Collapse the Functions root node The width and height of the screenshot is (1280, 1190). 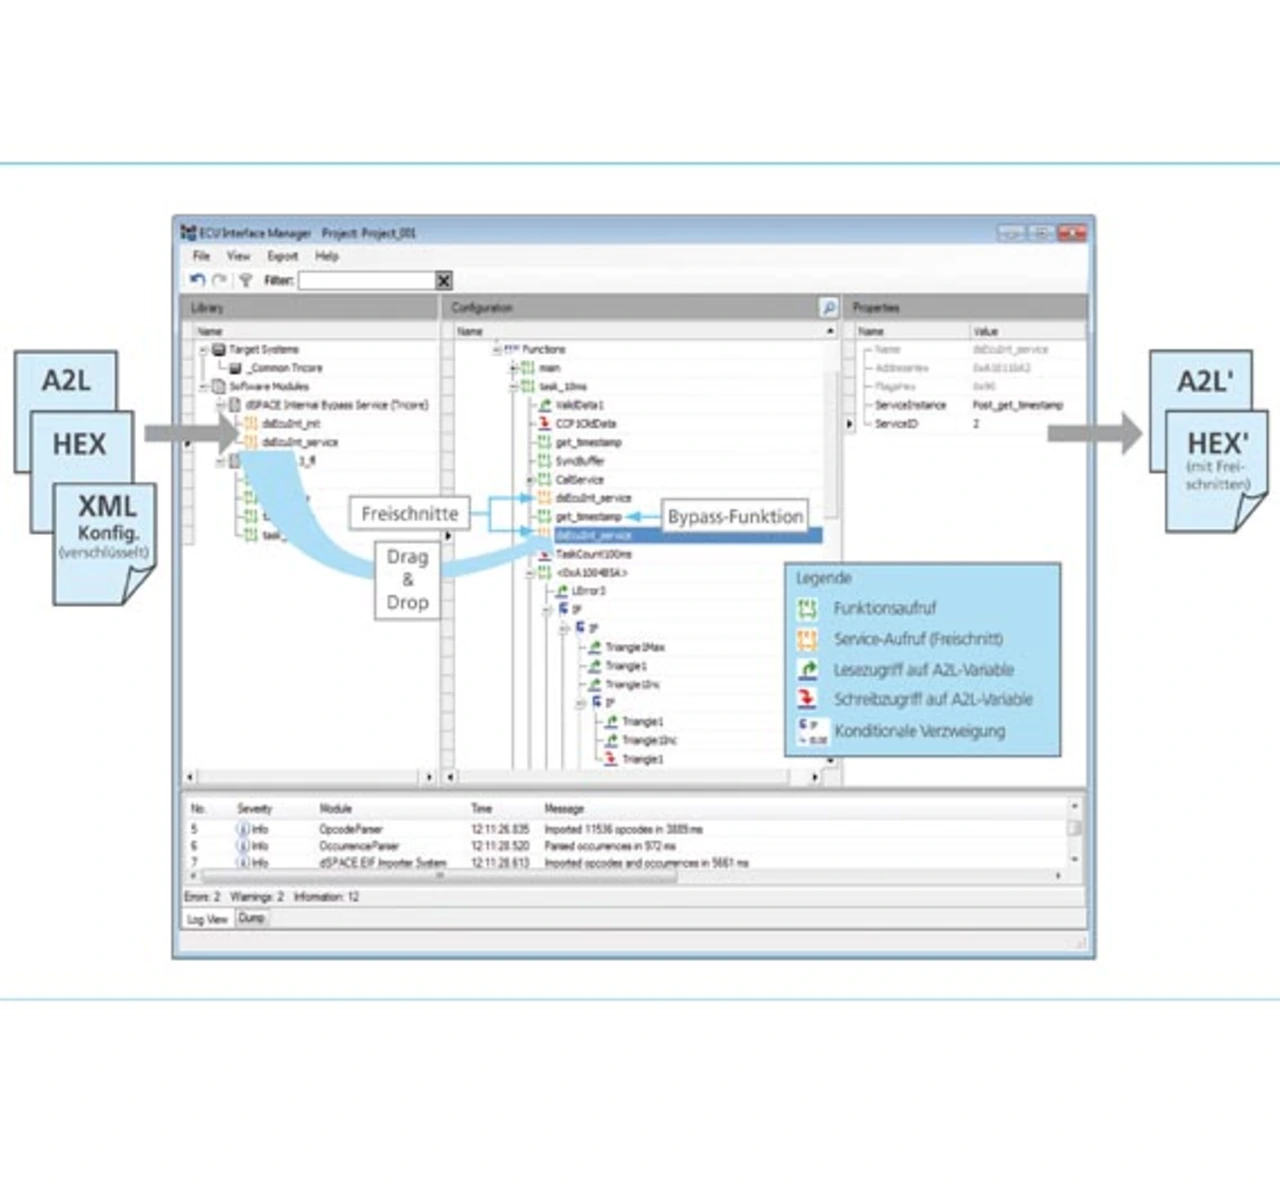pyautogui.click(x=496, y=350)
